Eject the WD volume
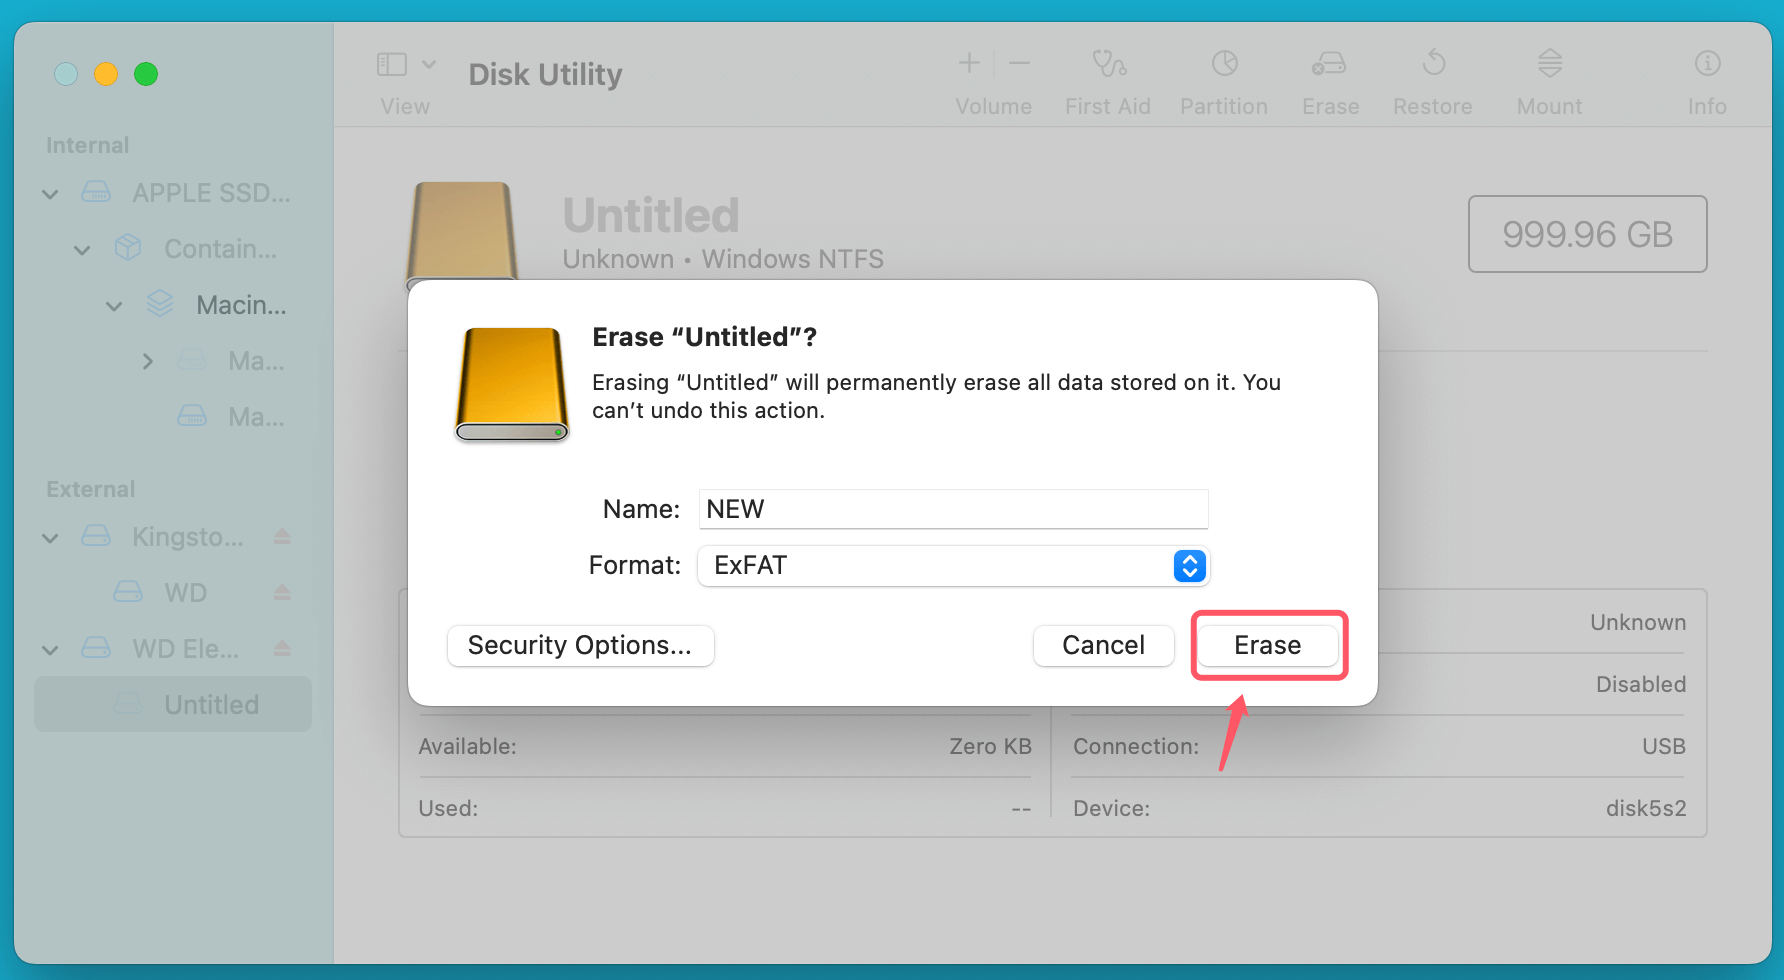 (281, 592)
